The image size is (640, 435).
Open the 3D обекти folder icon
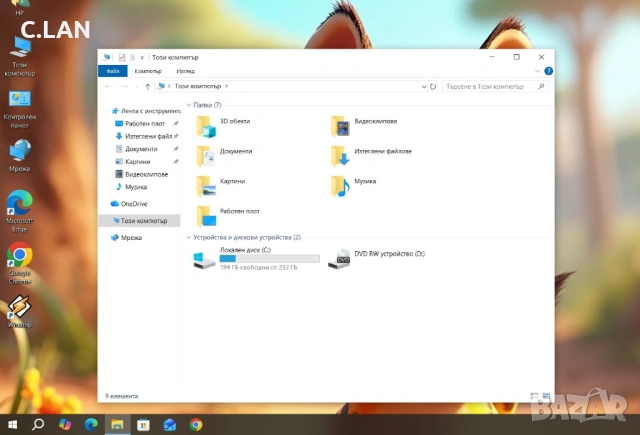[206, 125]
